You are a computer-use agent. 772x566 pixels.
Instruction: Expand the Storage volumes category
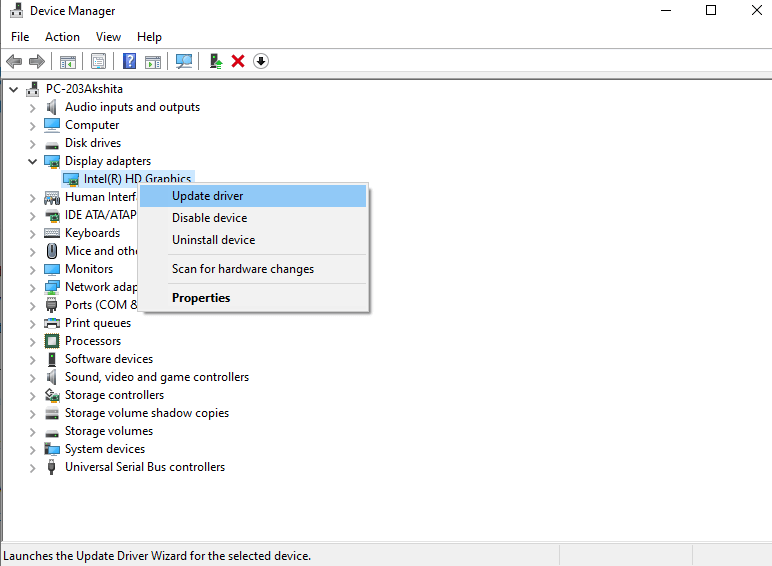tap(32, 432)
